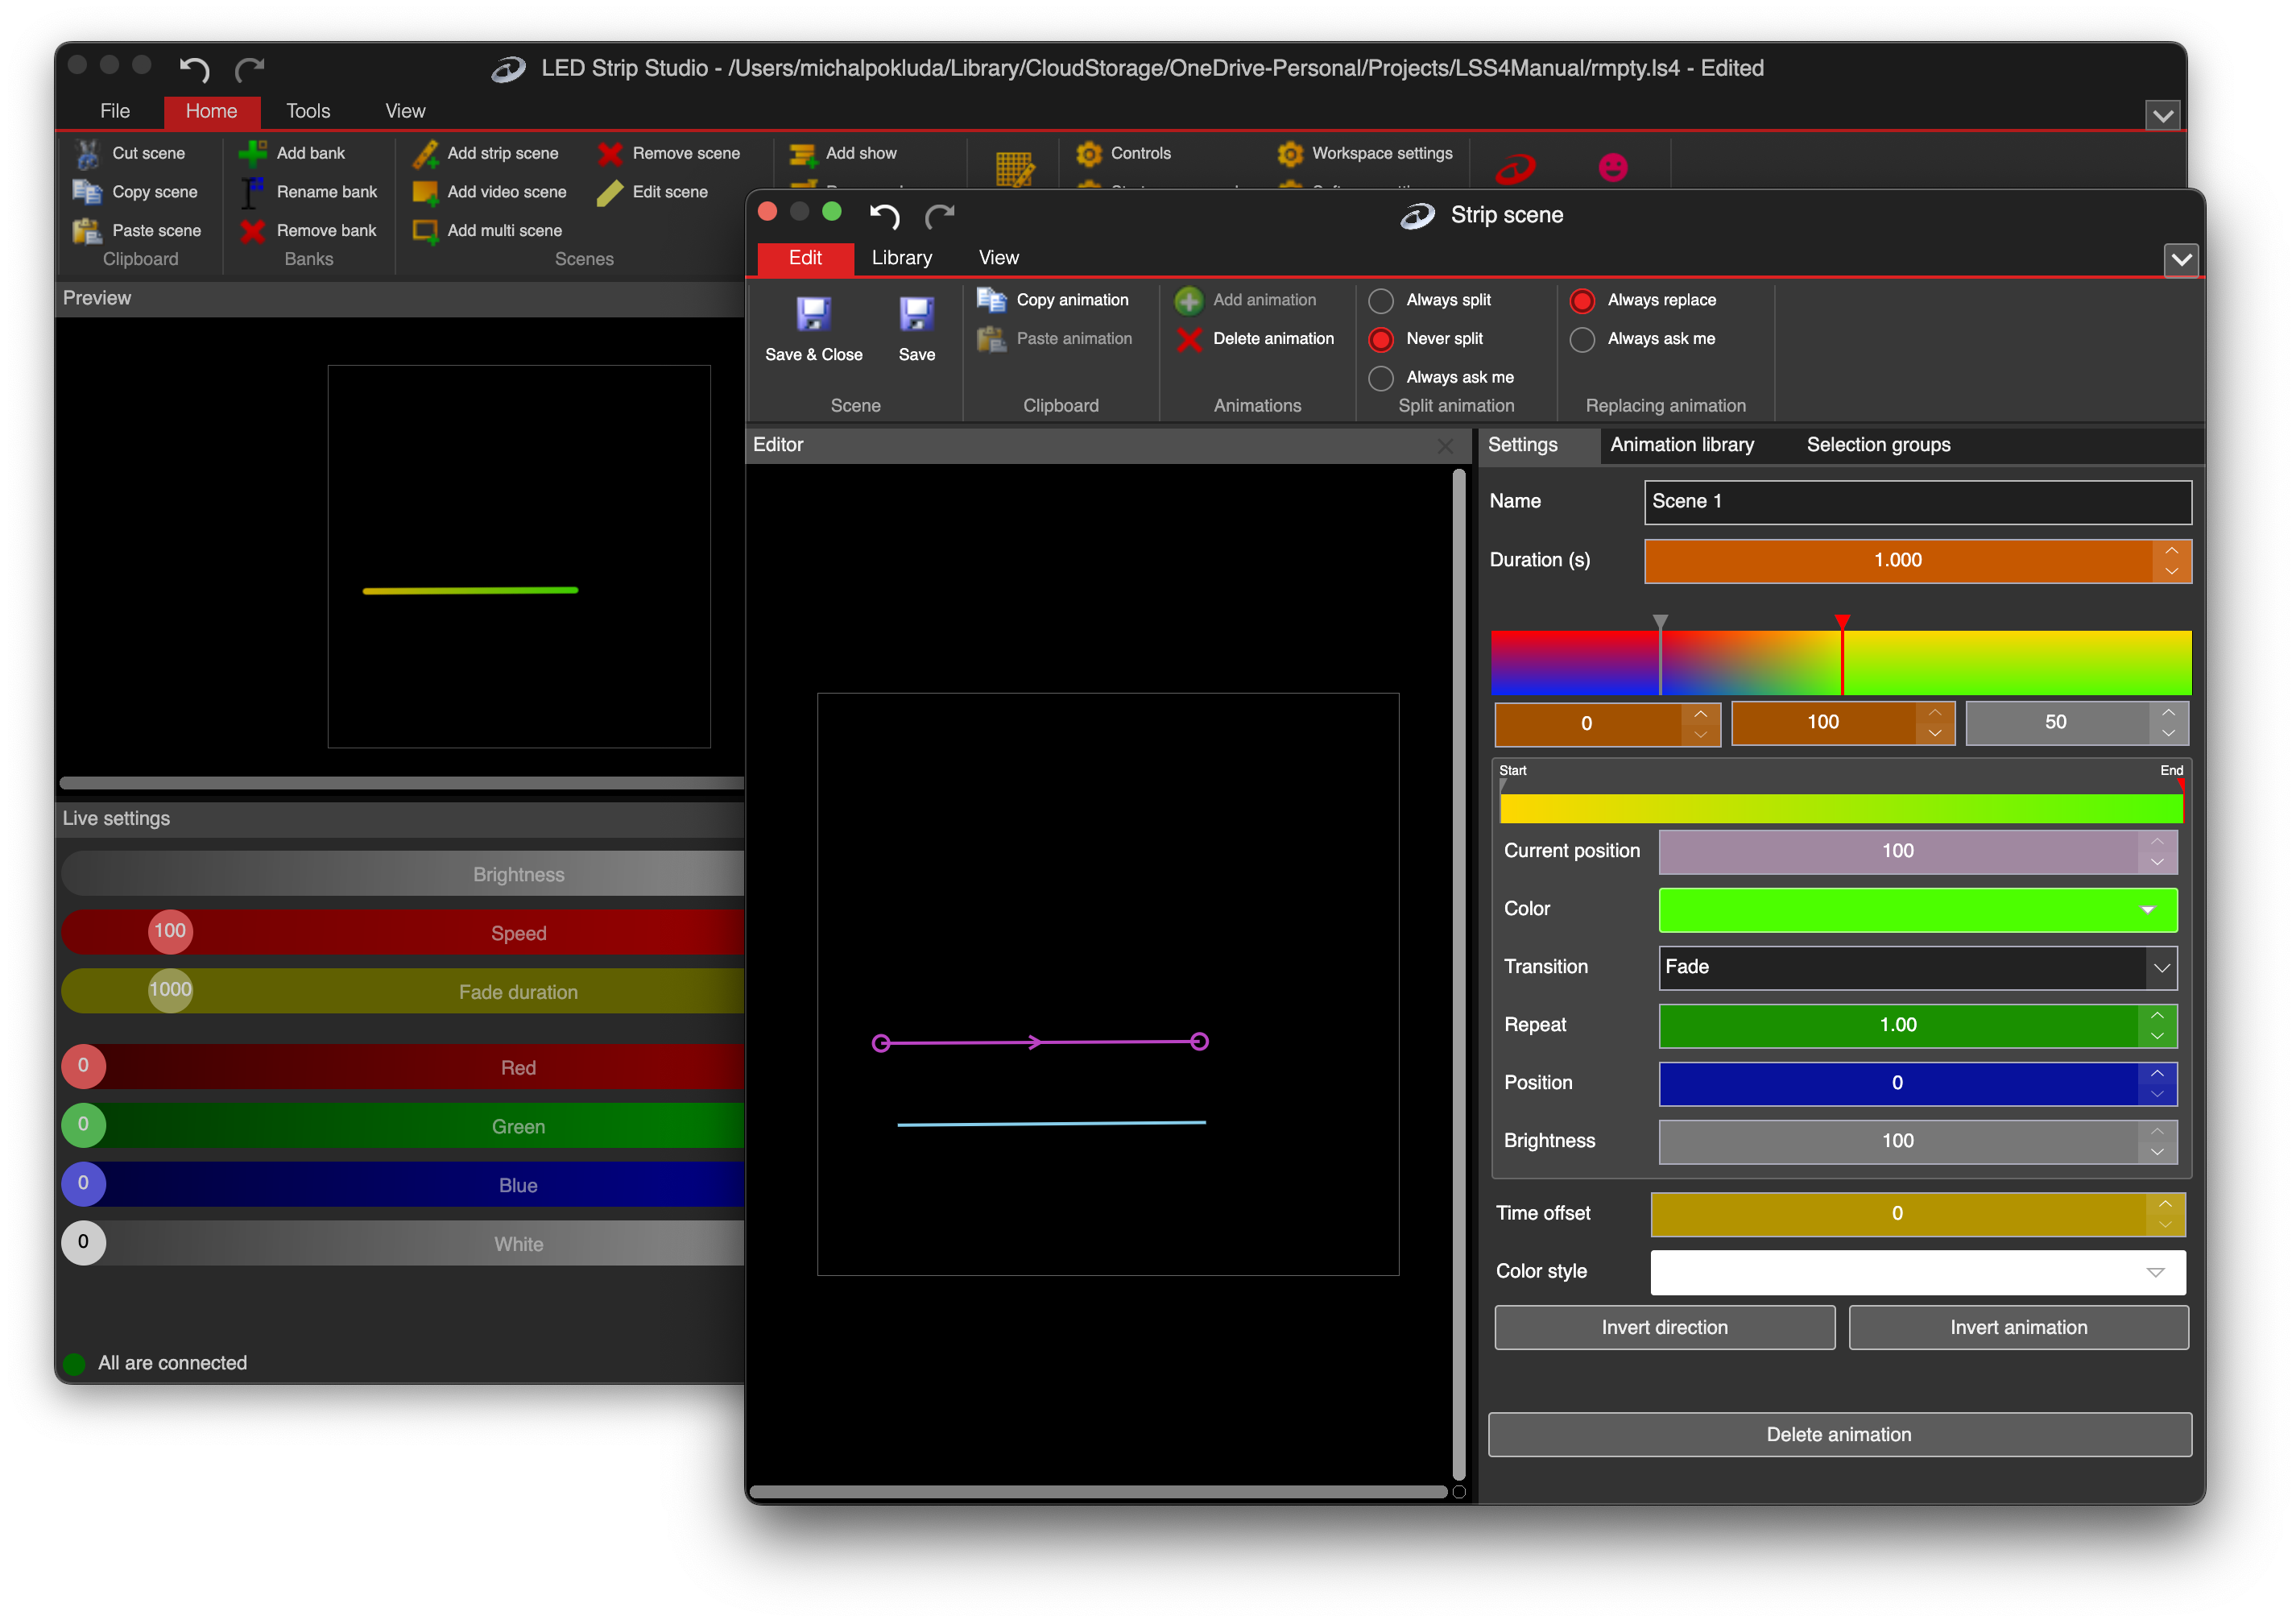Click the Home tab in main window
The image size is (2296, 1624).
click(x=211, y=111)
